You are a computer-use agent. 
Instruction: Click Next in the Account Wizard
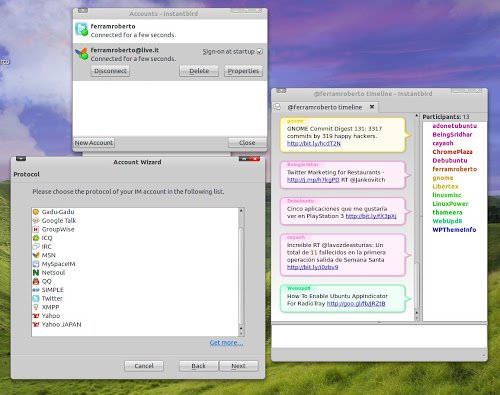point(238,366)
